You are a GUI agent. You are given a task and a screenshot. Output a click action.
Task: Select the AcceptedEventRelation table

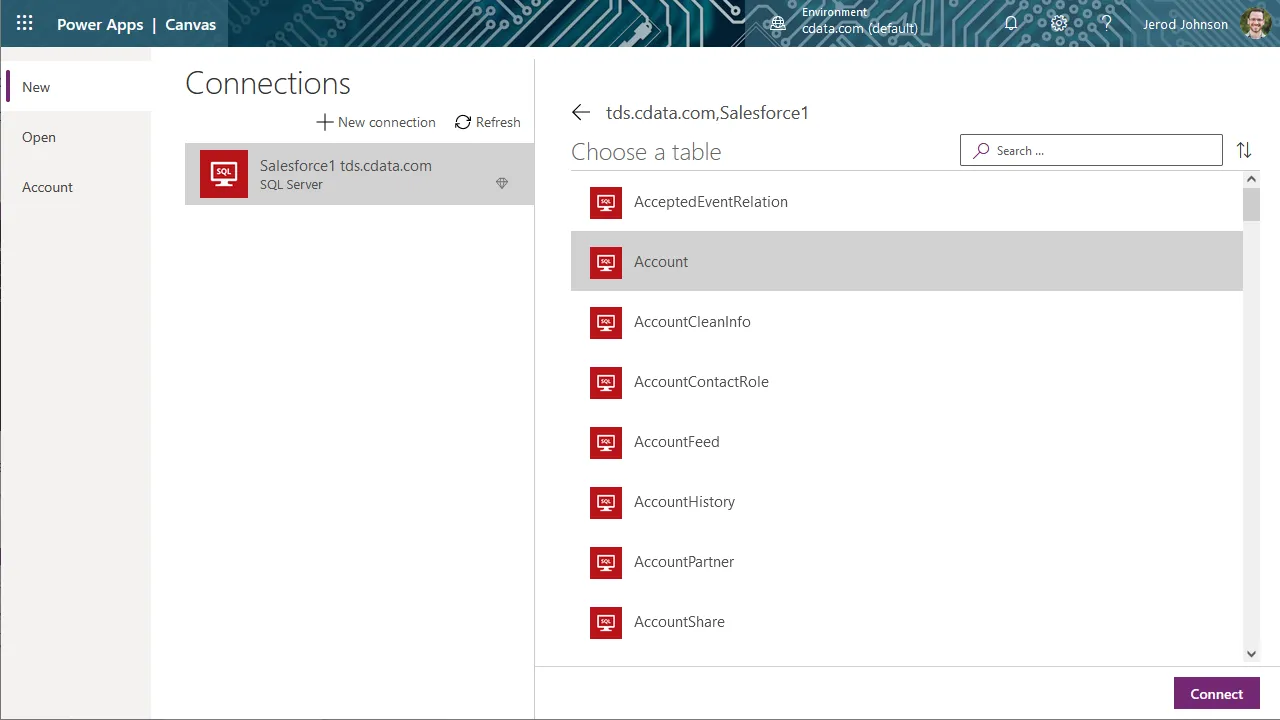coord(711,201)
